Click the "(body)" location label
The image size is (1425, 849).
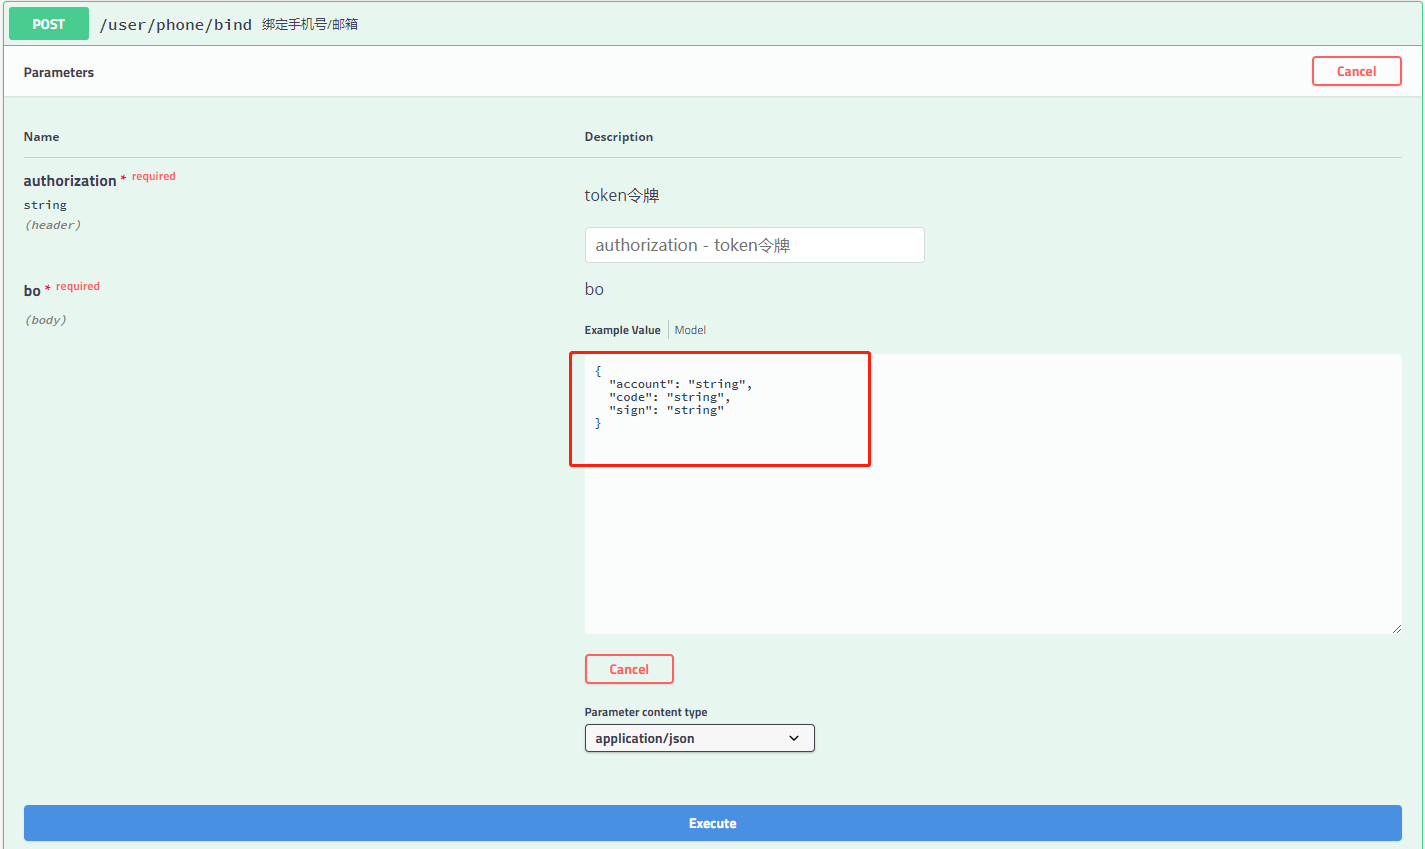click(x=46, y=320)
